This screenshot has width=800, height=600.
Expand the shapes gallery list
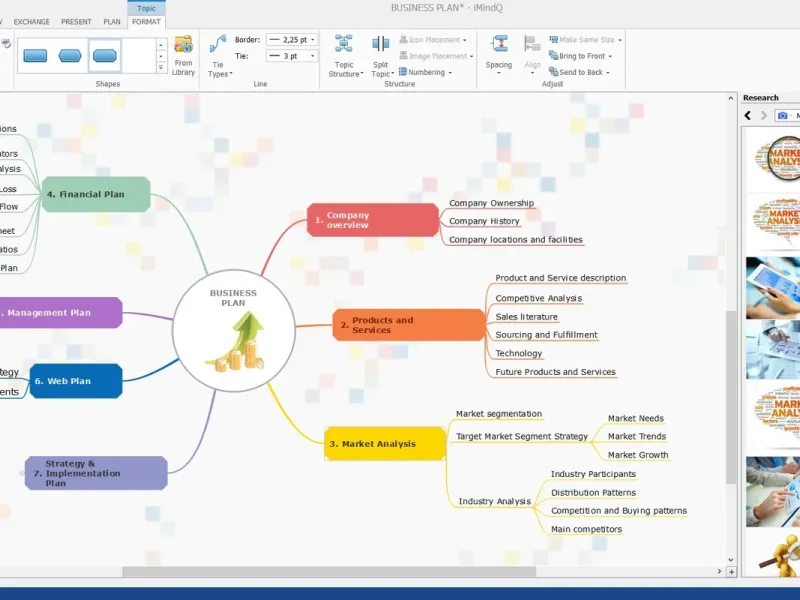pos(161,67)
